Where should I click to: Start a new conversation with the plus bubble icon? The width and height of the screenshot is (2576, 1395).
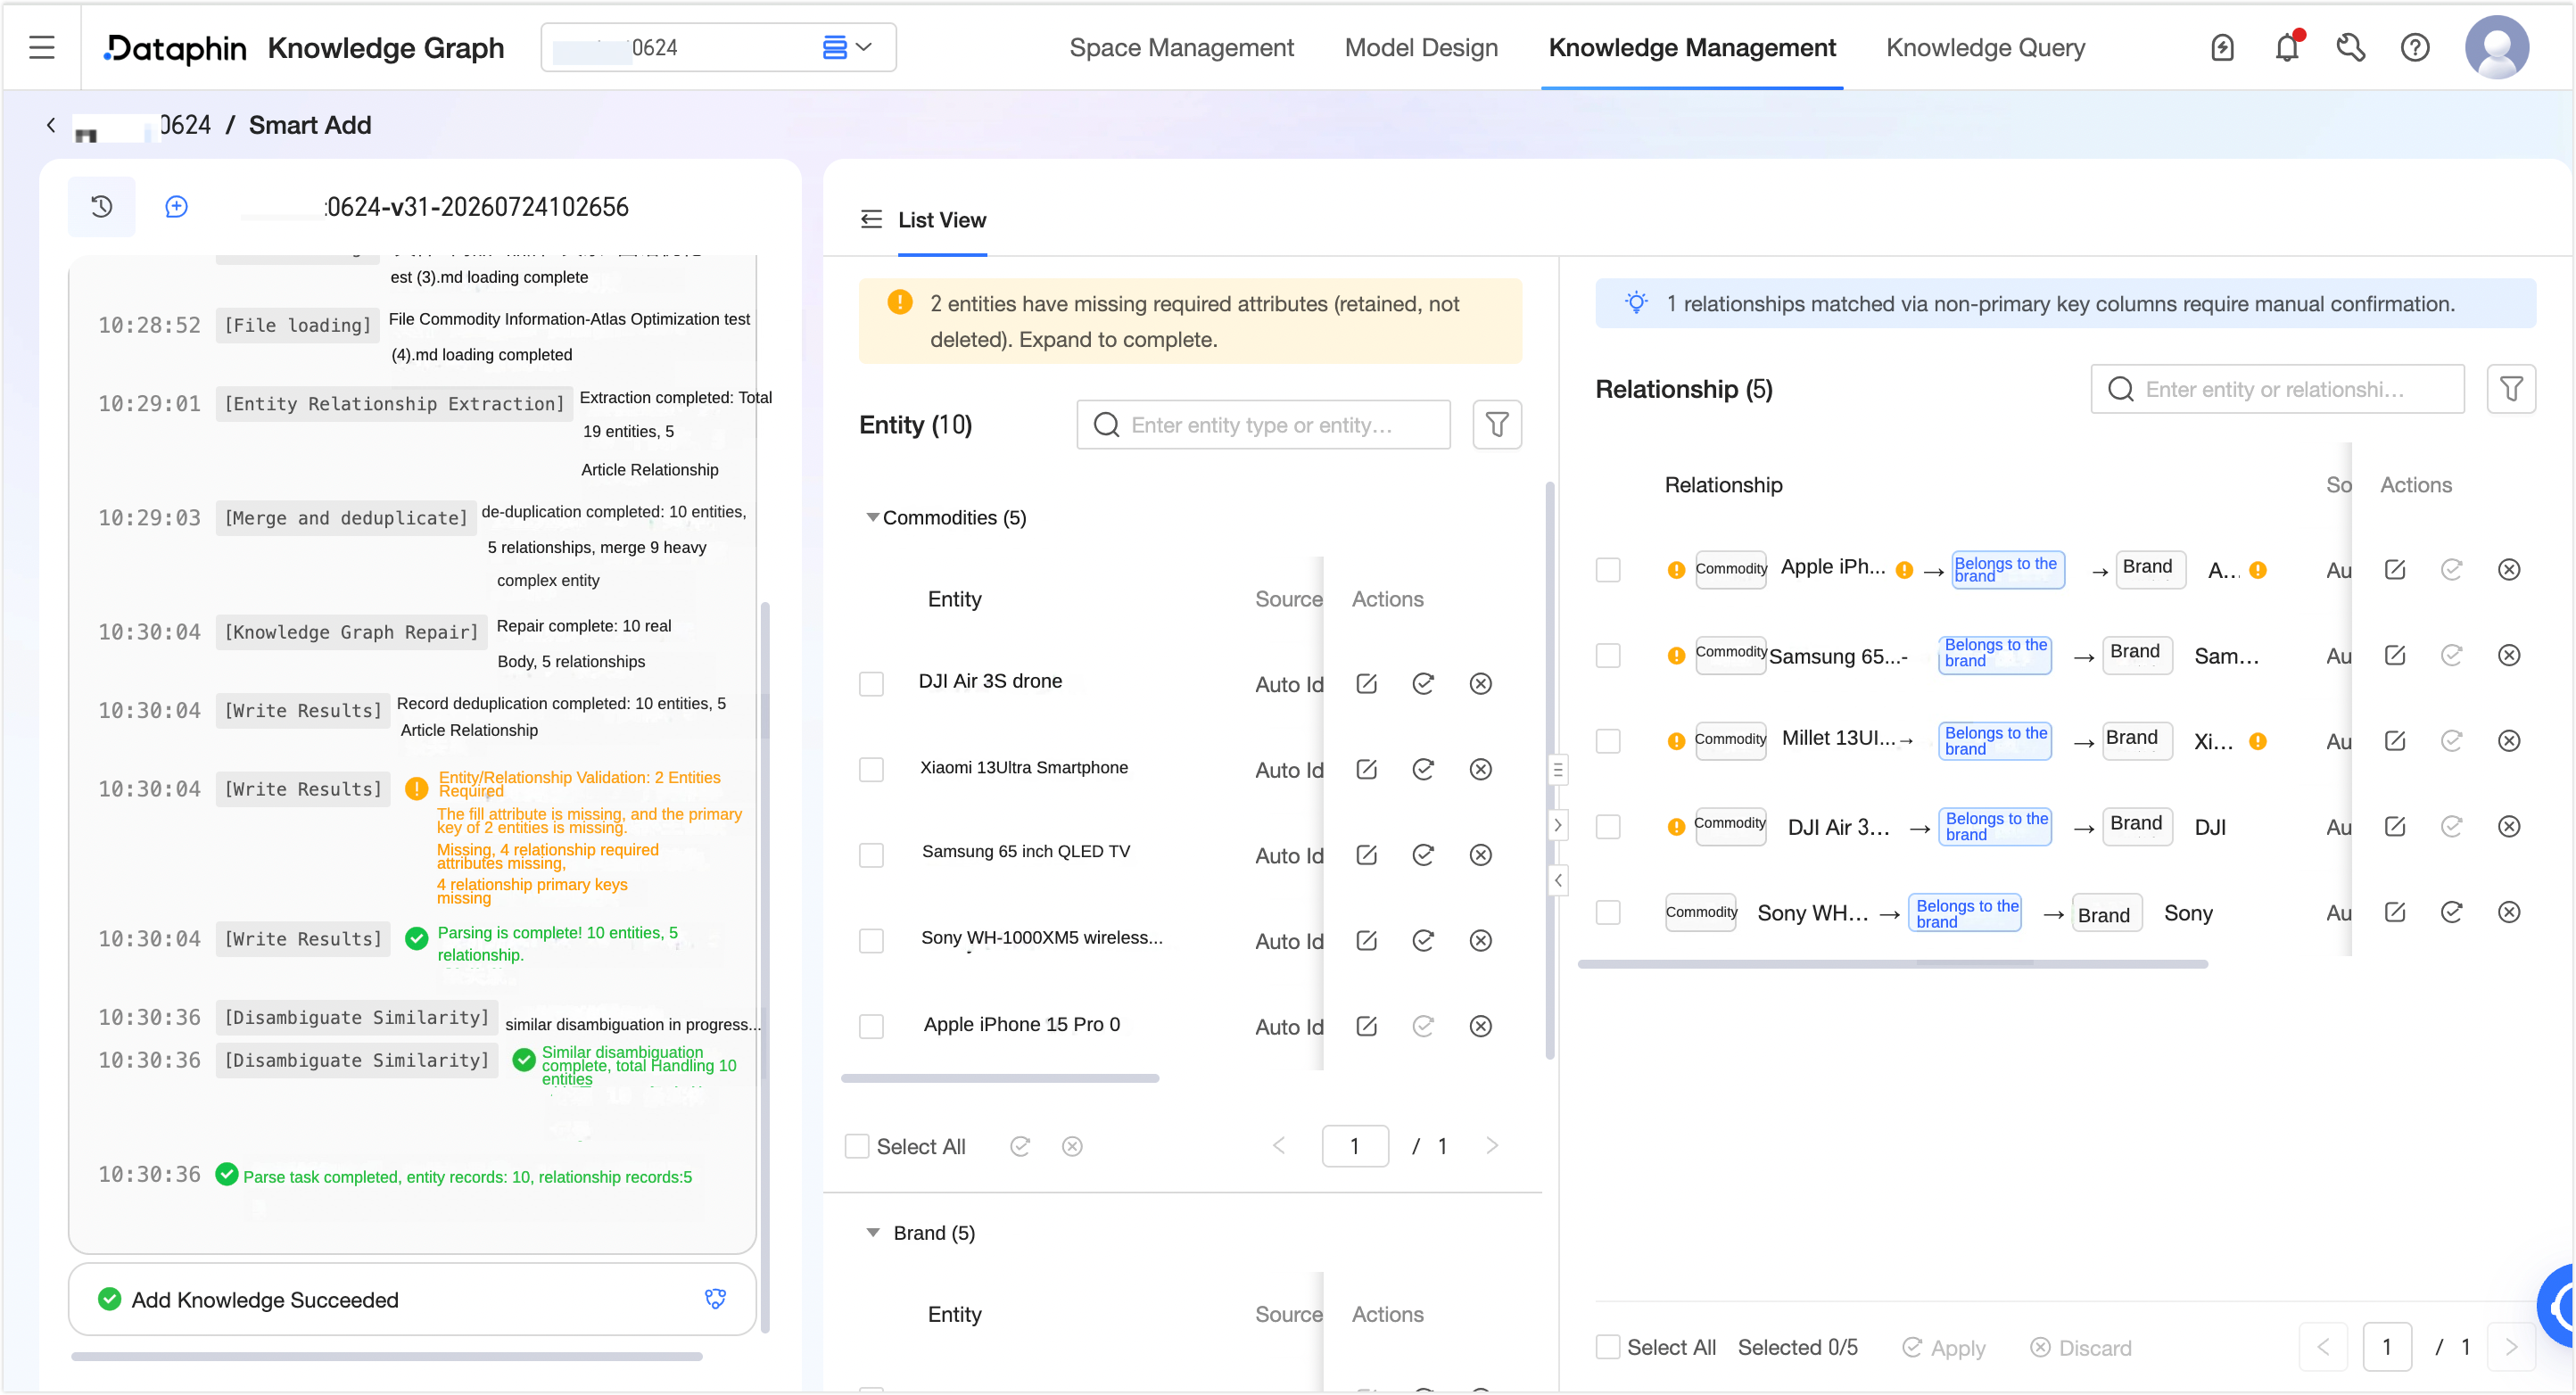[176, 207]
